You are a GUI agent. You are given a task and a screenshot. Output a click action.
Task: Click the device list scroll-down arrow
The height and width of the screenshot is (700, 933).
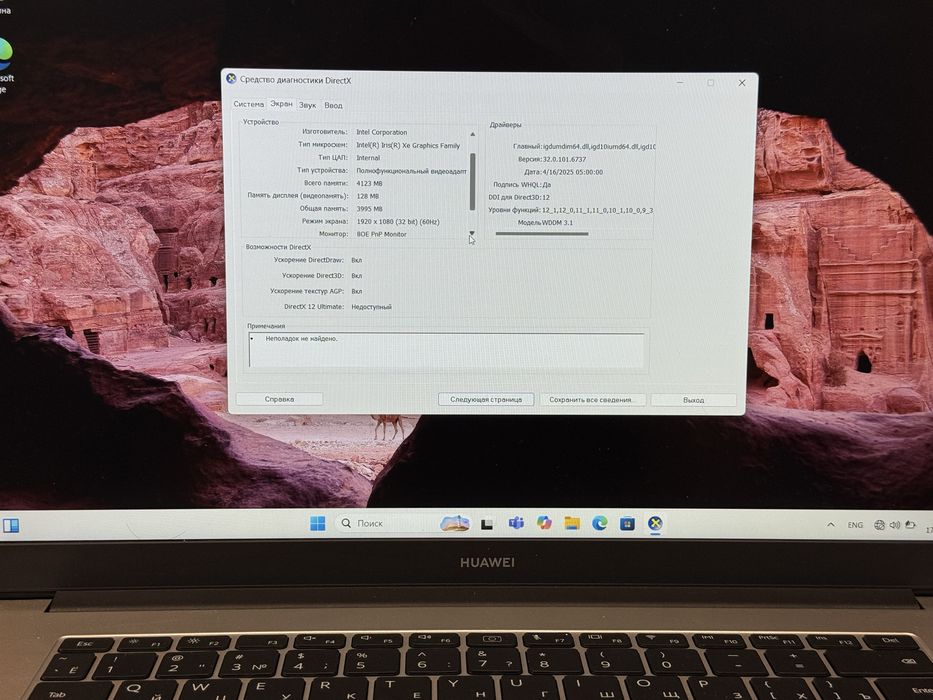[x=472, y=233]
